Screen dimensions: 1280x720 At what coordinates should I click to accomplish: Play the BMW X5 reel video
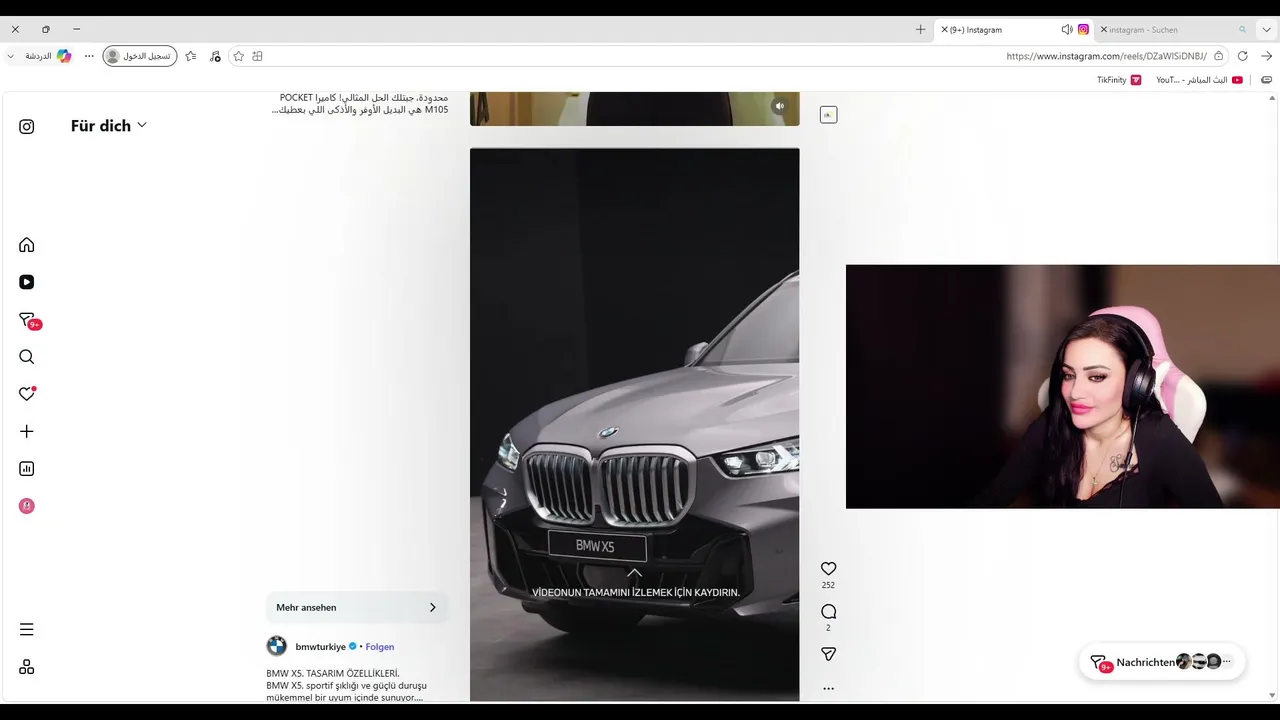[635, 425]
